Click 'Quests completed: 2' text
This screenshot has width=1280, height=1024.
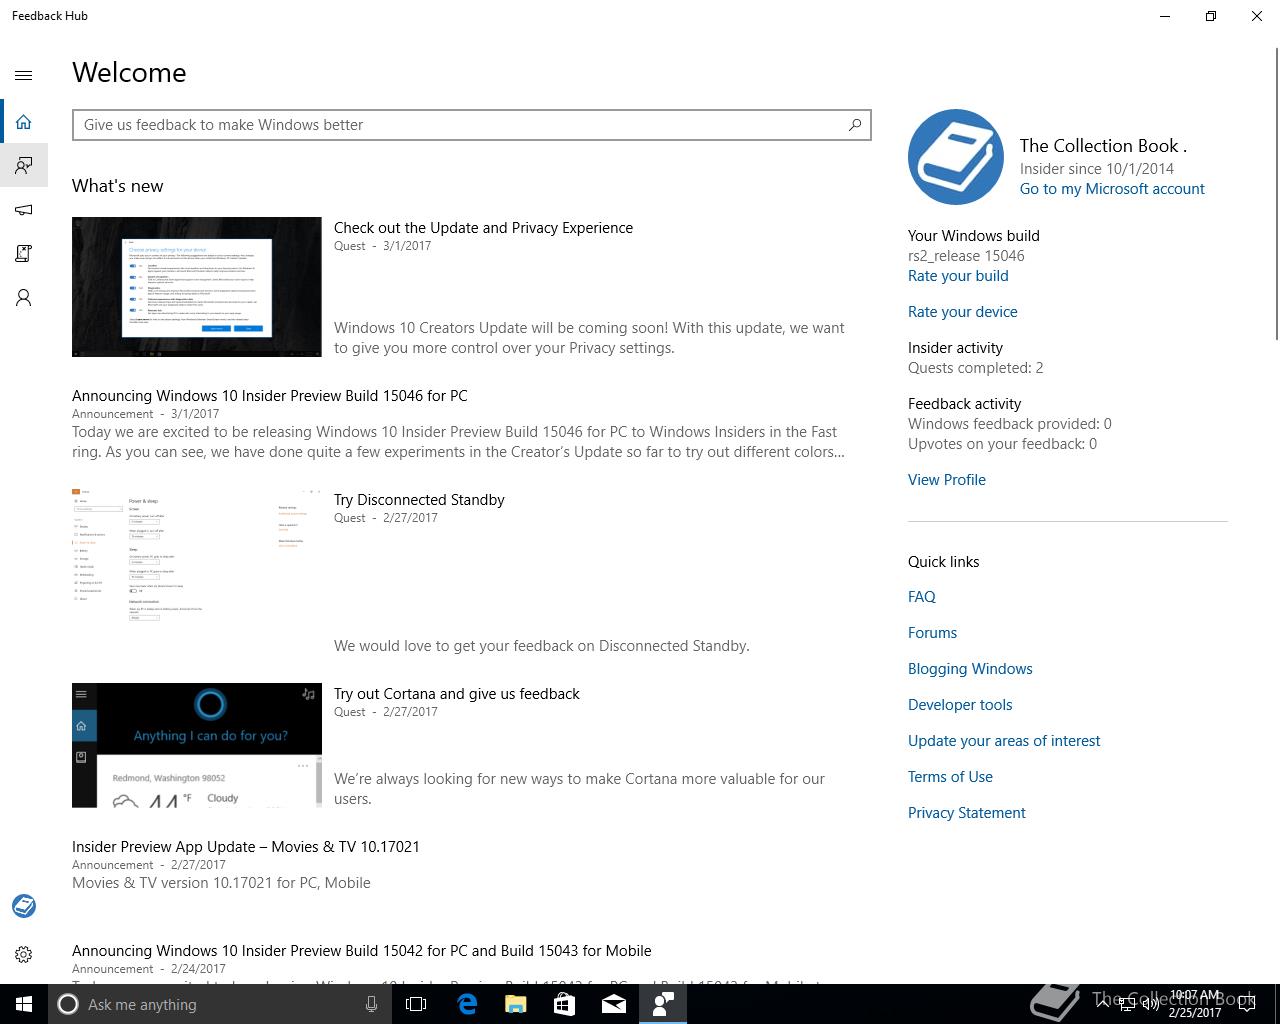pyautogui.click(x=976, y=368)
